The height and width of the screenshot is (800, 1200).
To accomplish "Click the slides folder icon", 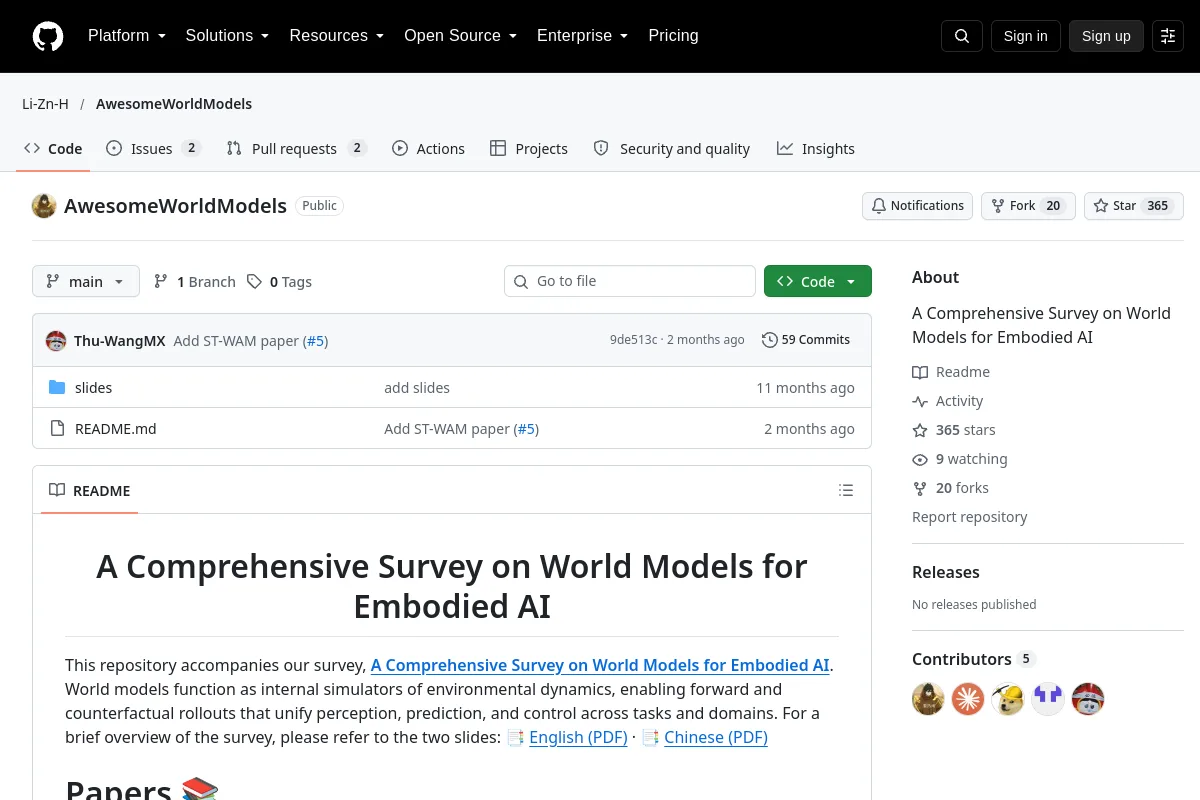I will (57, 388).
